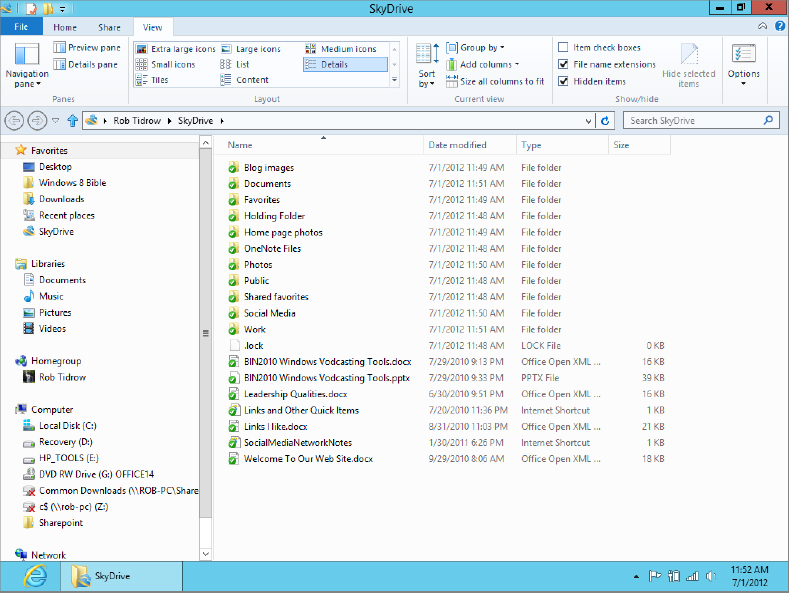Screen dimensions: 789x593
Task: Go back to previous location
Action: 14,121
